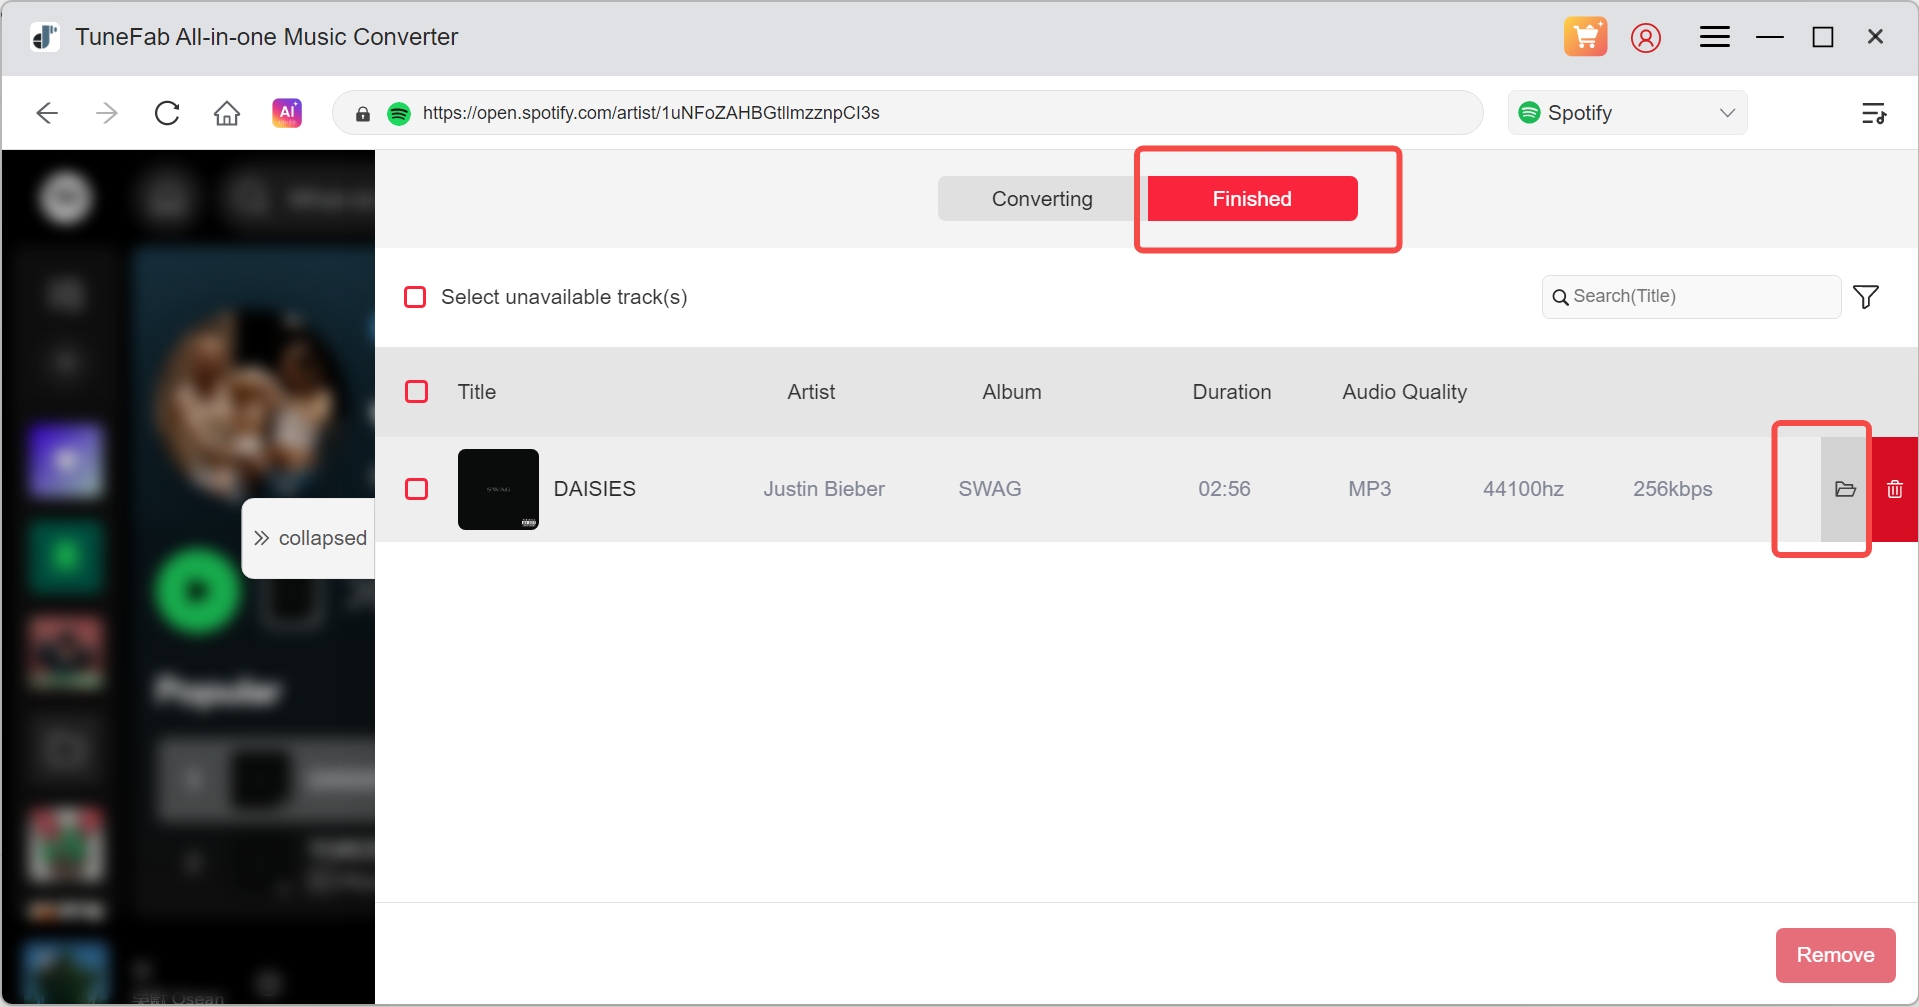Open the Spotify source dropdown
The width and height of the screenshot is (1919, 1007).
[1627, 112]
